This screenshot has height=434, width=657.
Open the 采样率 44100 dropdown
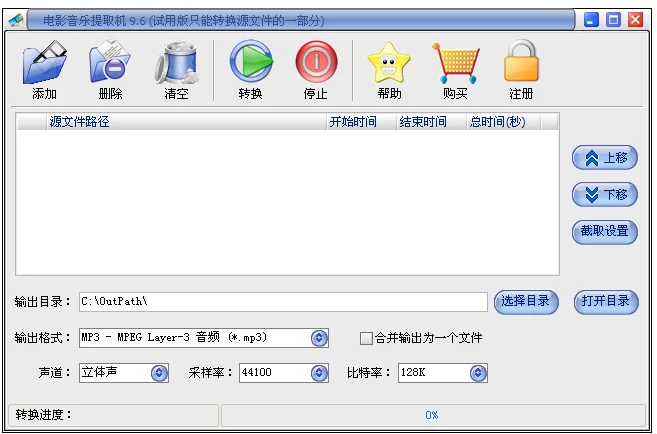click(319, 373)
